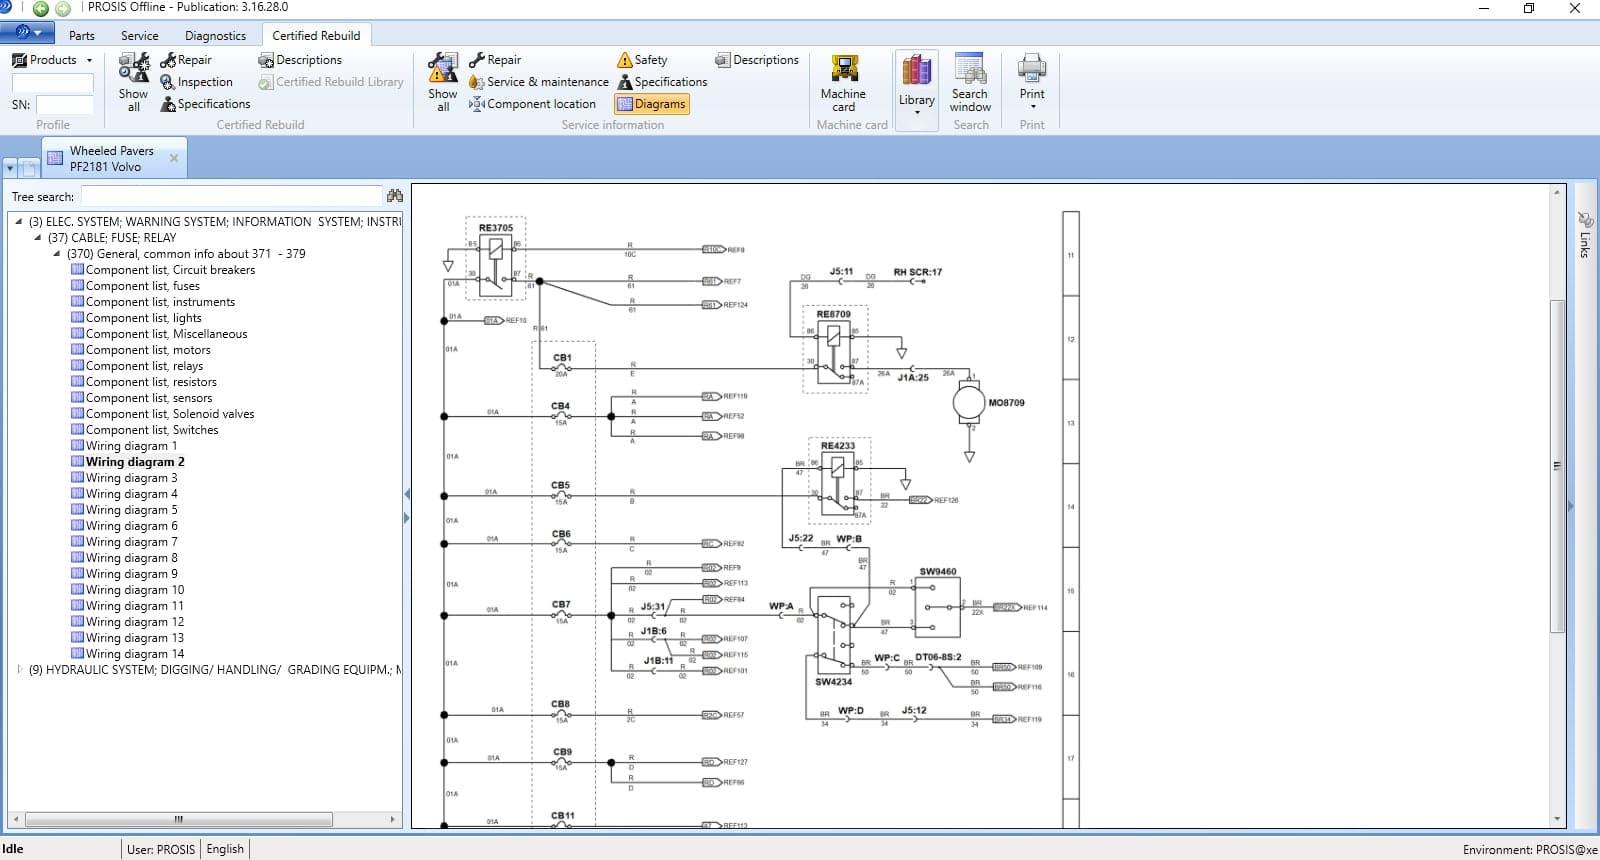Click User: PROSIS in status bar
The height and width of the screenshot is (860, 1600).
tap(161, 849)
